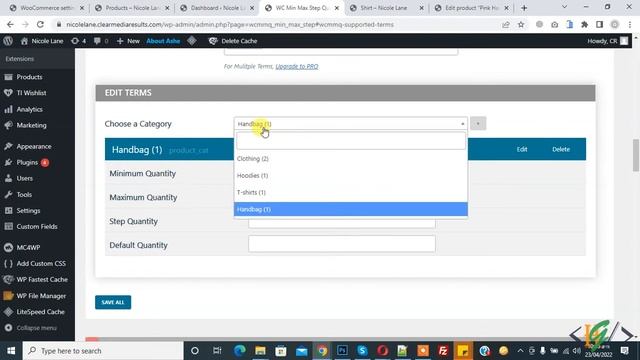Open the comments bubble in admin bar
Screen dimensions: 640x360
(x=101, y=41)
